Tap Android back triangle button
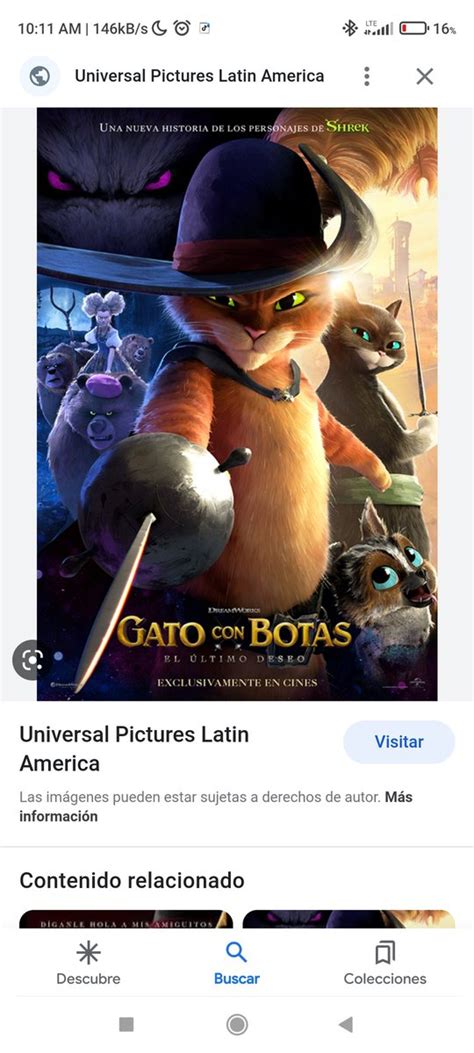 [346, 1024]
